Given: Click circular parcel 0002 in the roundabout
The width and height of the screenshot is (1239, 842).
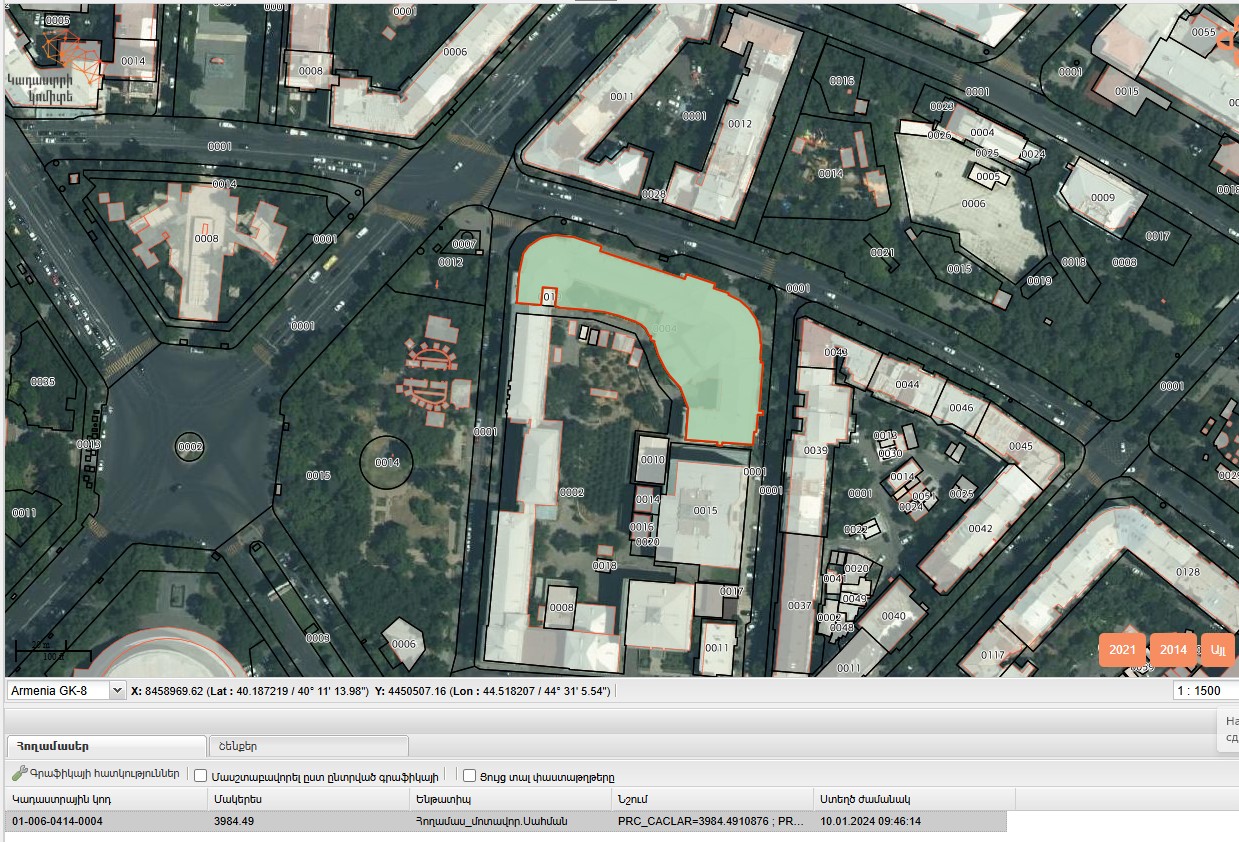Looking at the screenshot, I should click(190, 447).
